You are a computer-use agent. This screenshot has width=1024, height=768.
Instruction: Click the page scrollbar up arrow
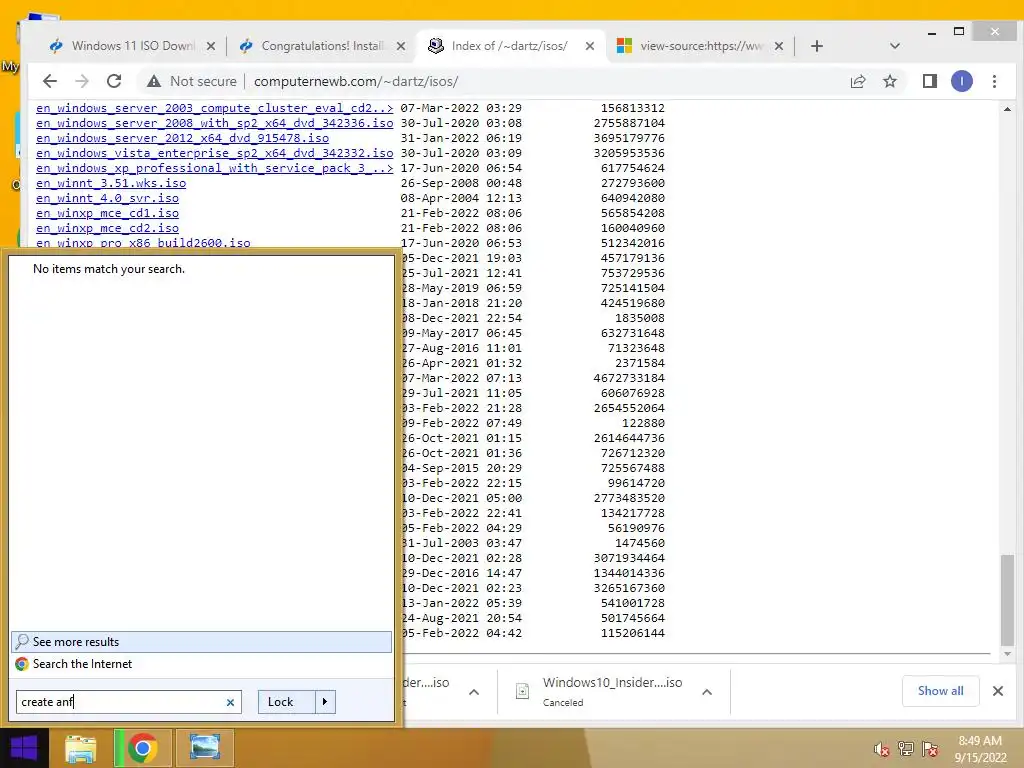pos(1007,109)
